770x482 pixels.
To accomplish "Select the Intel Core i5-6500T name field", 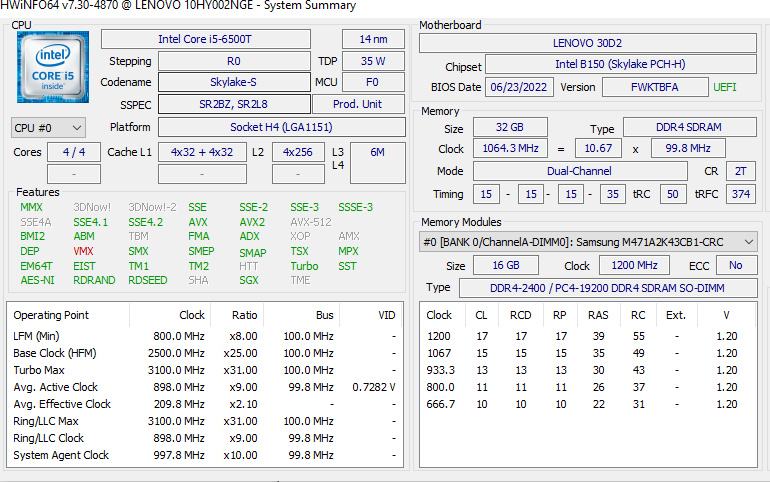I will click(x=234, y=39).
